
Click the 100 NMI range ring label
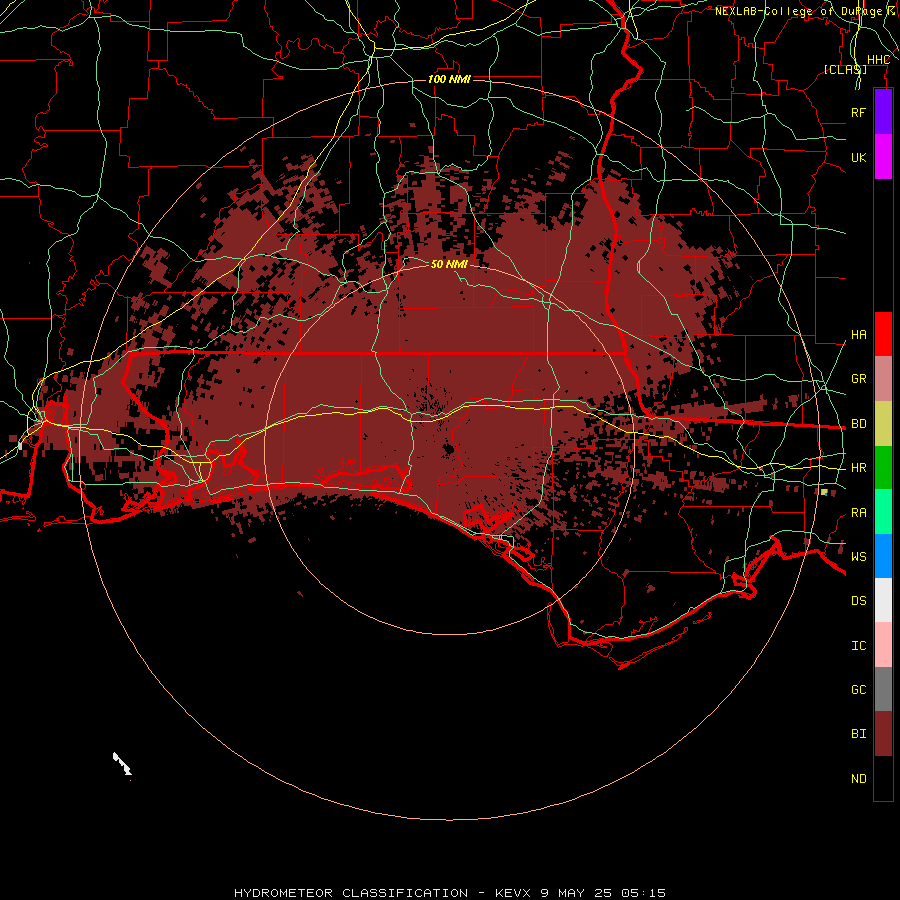click(x=449, y=79)
